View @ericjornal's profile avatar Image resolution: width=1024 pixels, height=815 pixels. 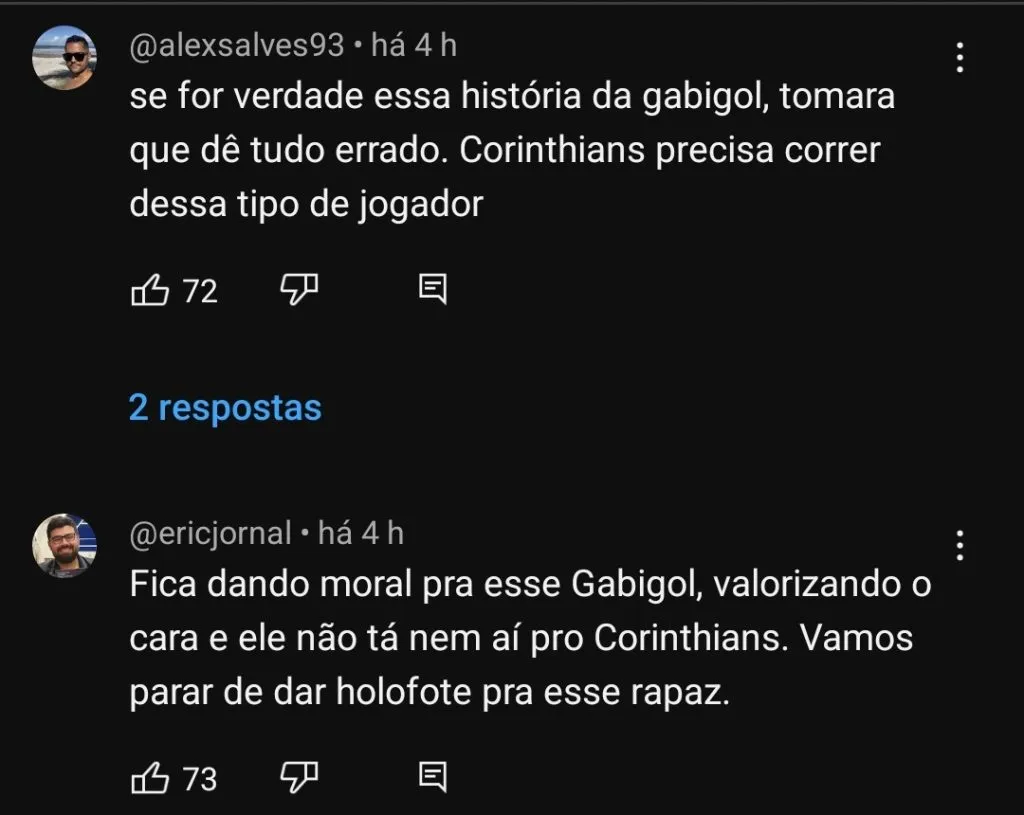click(x=64, y=545)
